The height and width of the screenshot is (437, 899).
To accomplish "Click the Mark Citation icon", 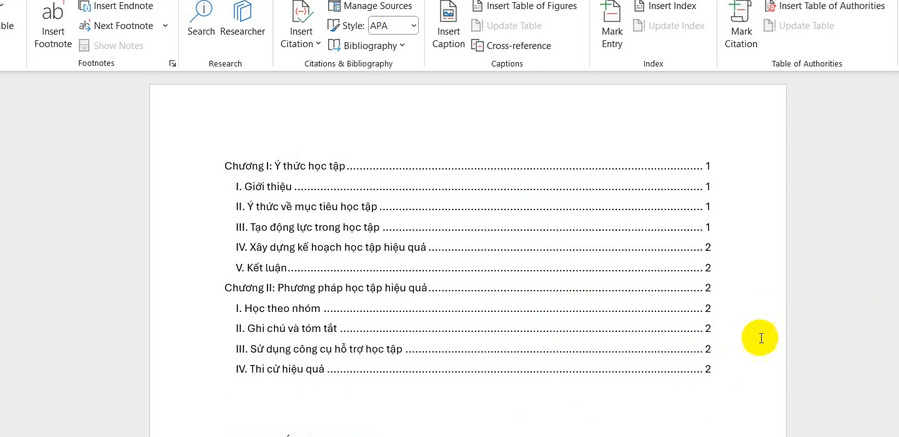I will 741,11.
